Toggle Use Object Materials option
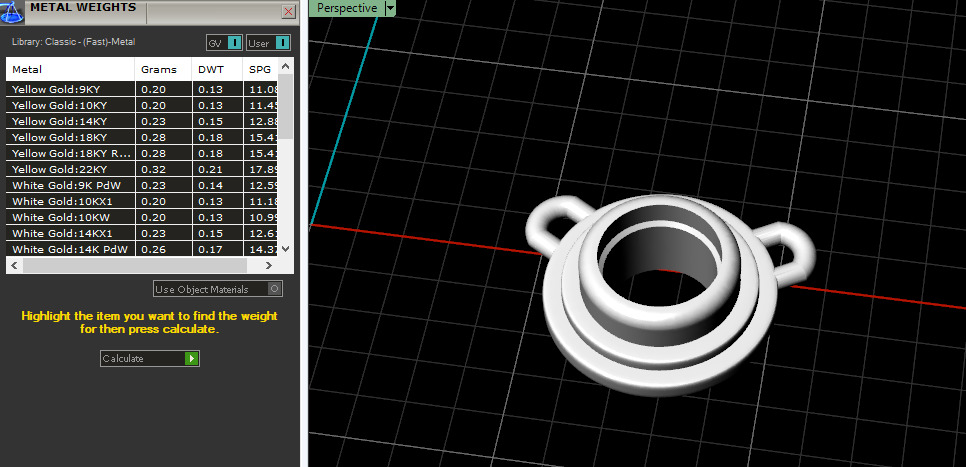Screen dimensions: 966x467 coord(217,289)
